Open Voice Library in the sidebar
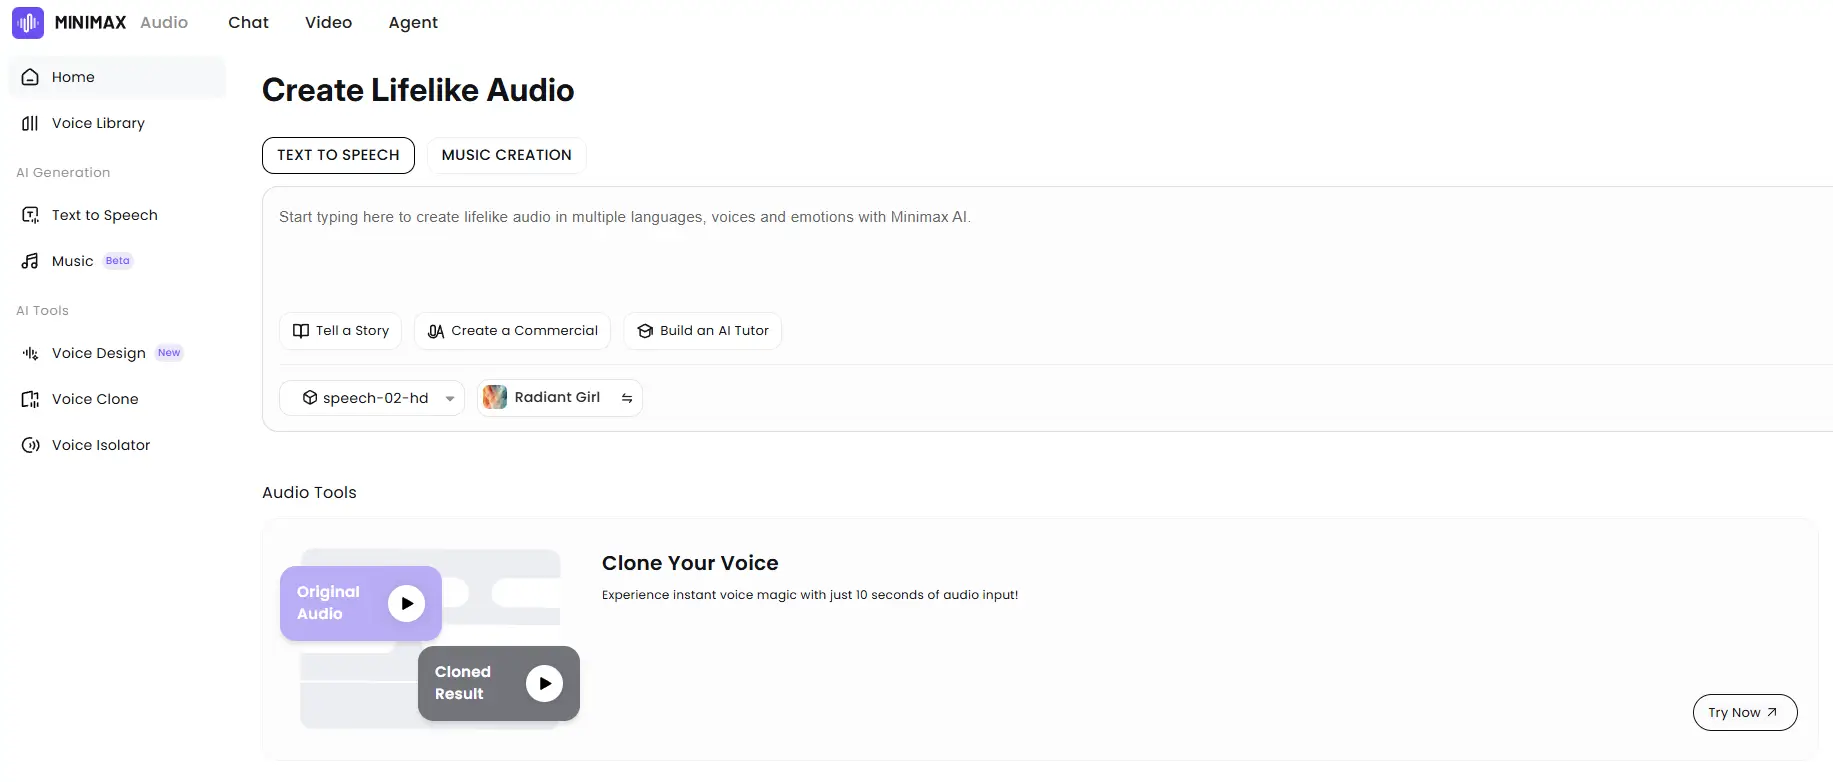 pos(98,123)
